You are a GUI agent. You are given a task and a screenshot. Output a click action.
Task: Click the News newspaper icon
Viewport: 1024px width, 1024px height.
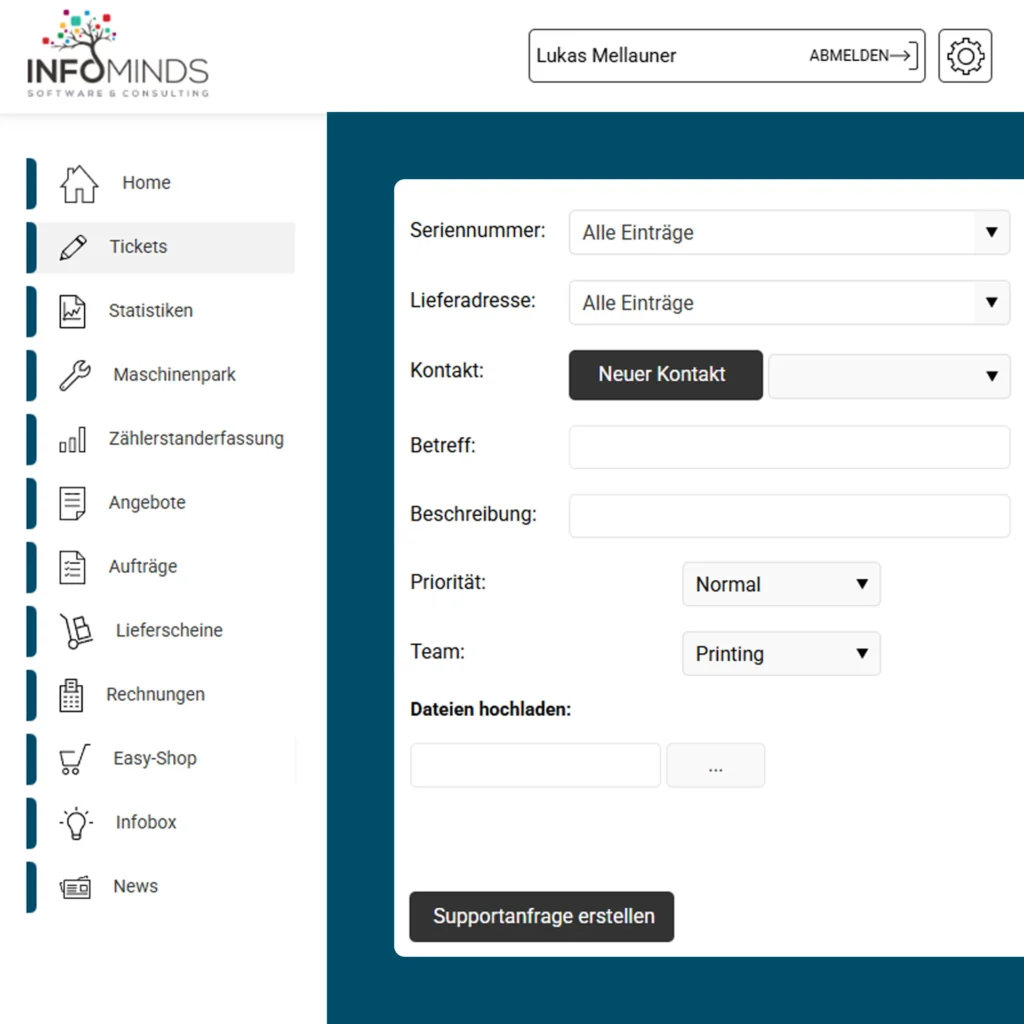coord(74,886)
